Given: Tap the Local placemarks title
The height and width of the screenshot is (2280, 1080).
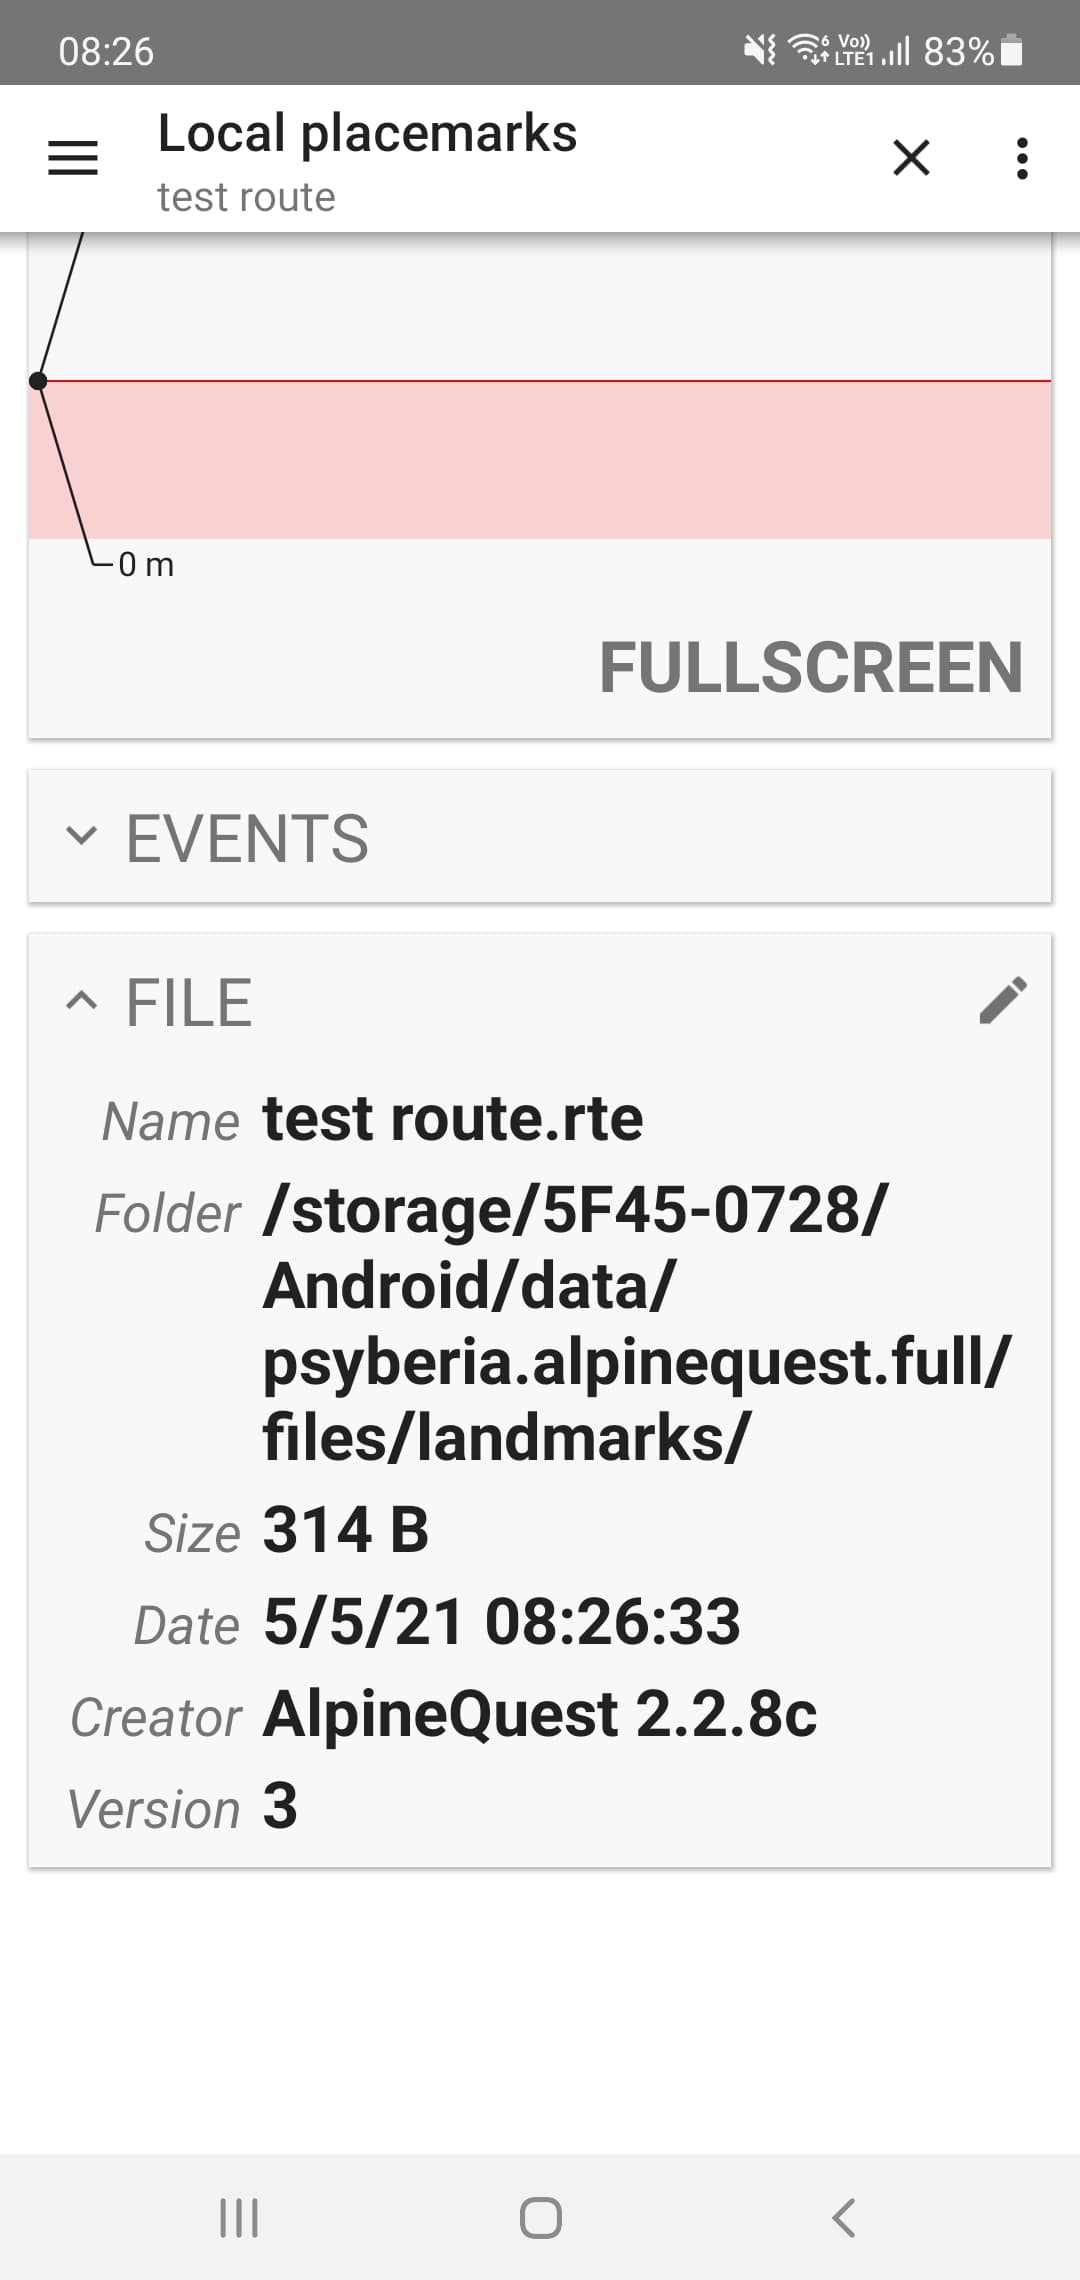Looking at the screenshot, I should (x=367, y=134).
